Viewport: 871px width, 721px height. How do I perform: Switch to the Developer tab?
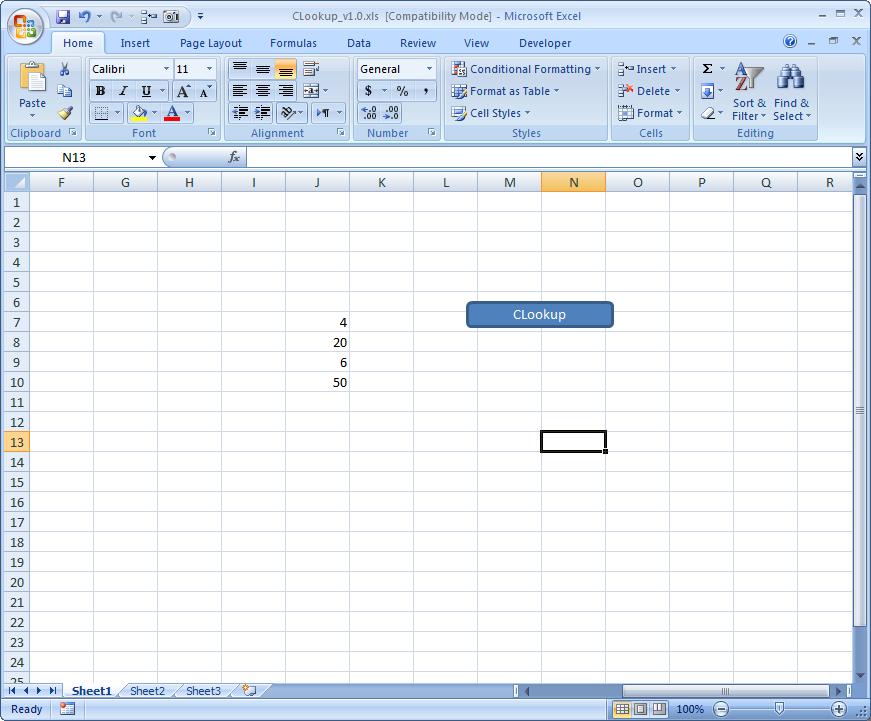pyautogui.click(x=545, y=43)
